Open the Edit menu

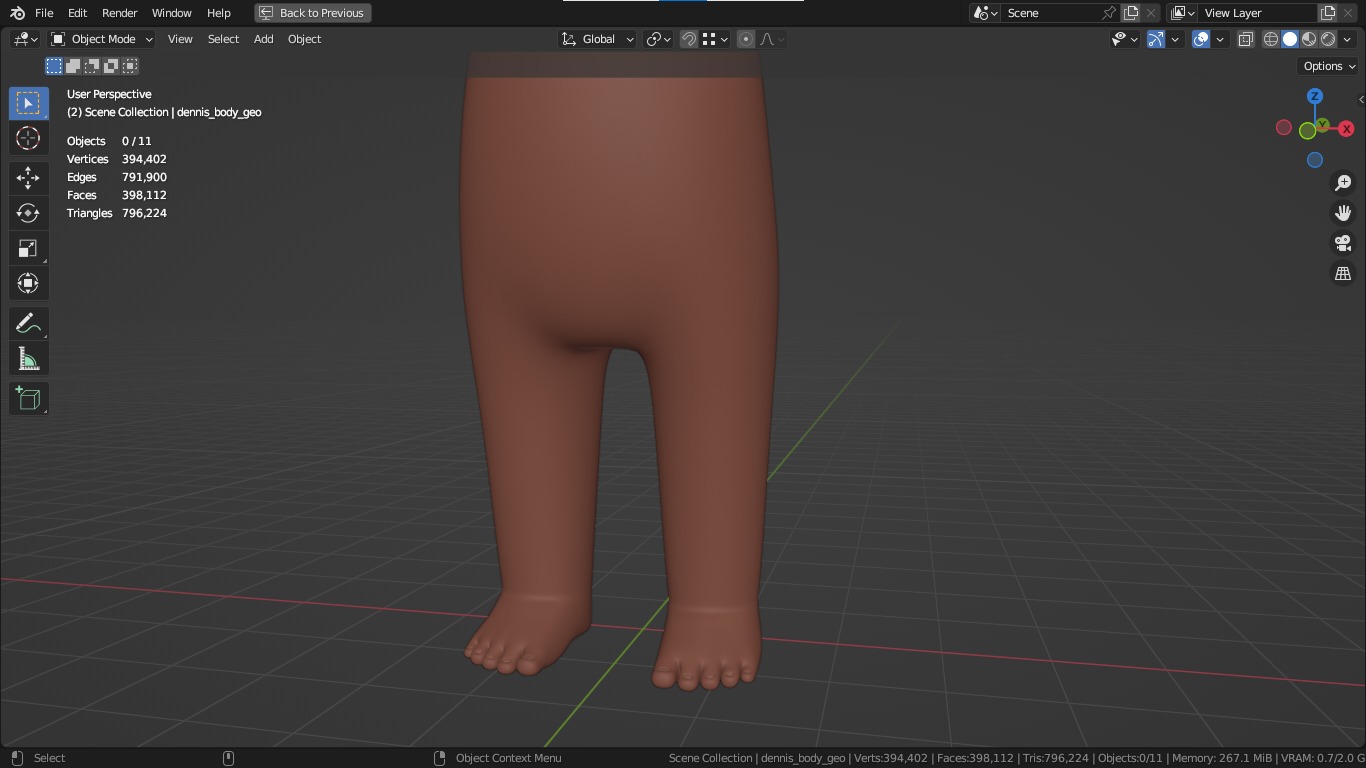pos(77,13)
